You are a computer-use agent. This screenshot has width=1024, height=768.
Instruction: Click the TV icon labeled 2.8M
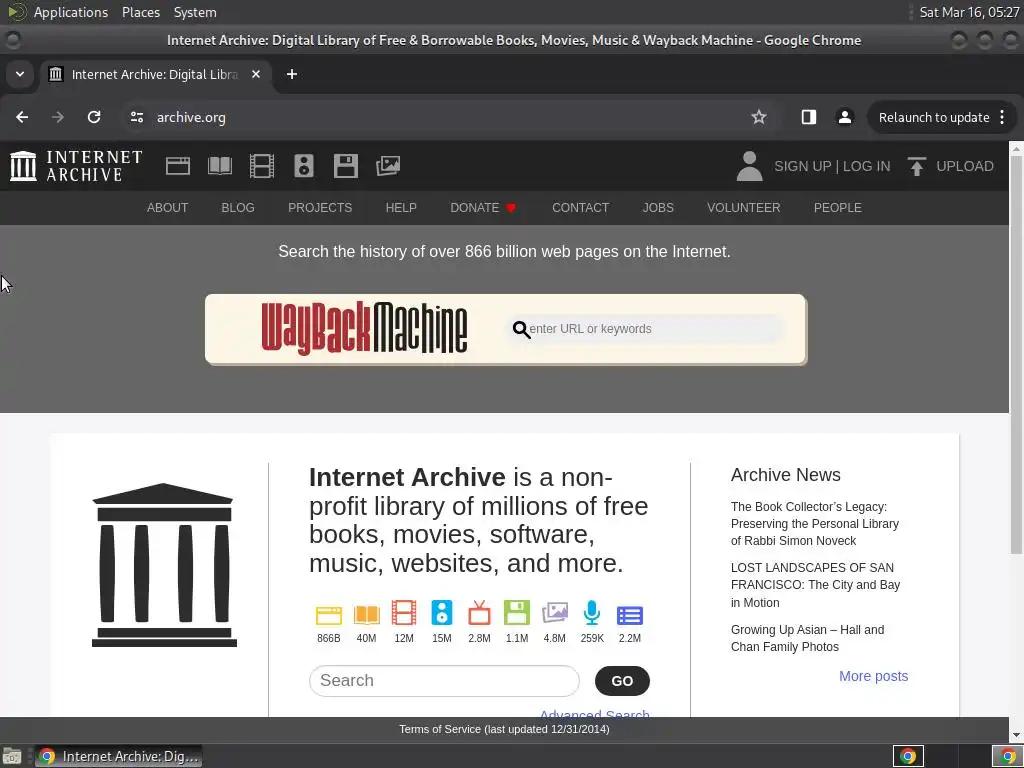pos(479,613)
